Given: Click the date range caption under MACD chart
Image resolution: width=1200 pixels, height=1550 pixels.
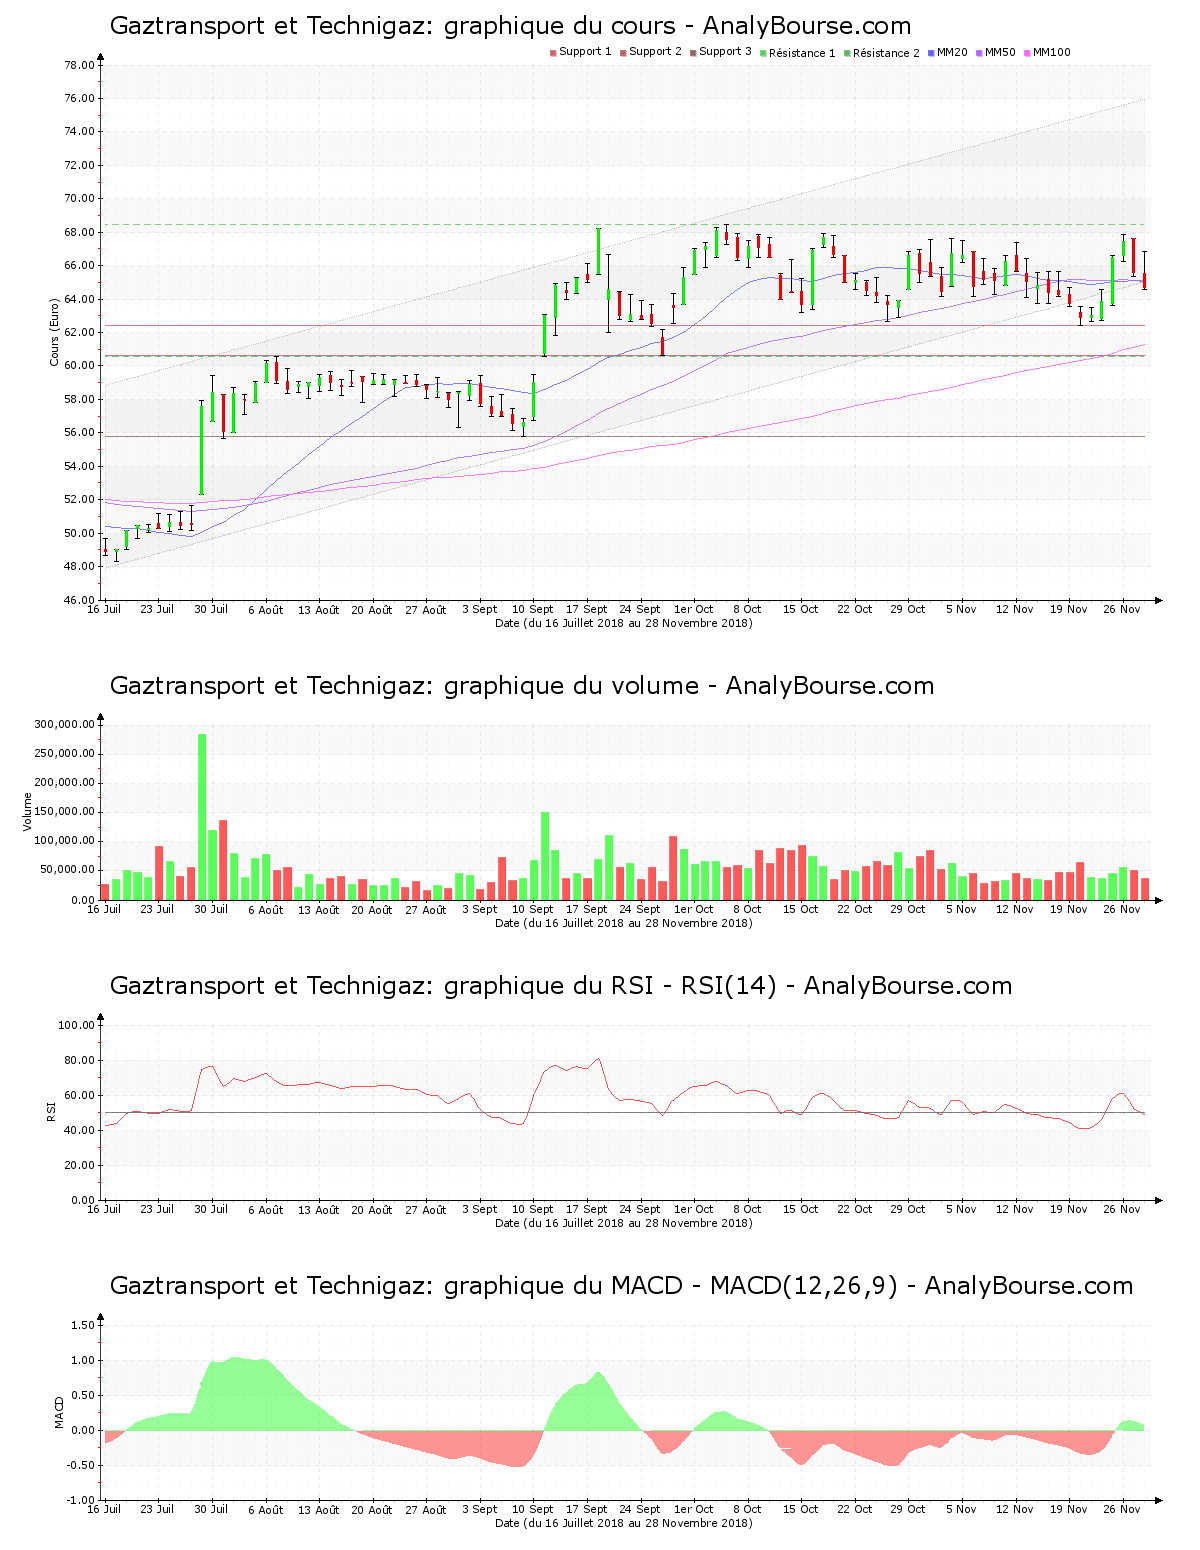Looking at the screenshot, I should tap(624, 1523).
